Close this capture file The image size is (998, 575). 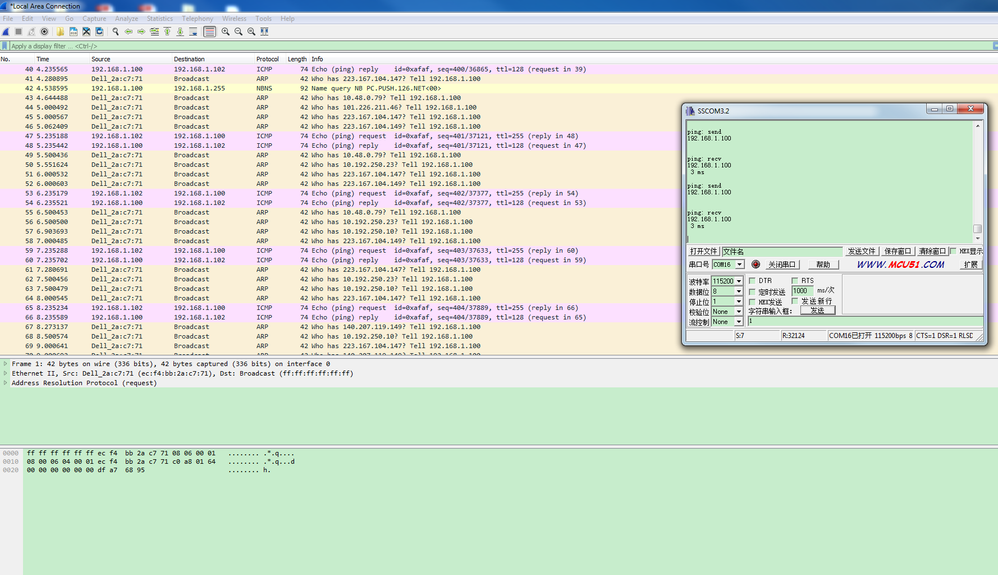tap(87, 32)
